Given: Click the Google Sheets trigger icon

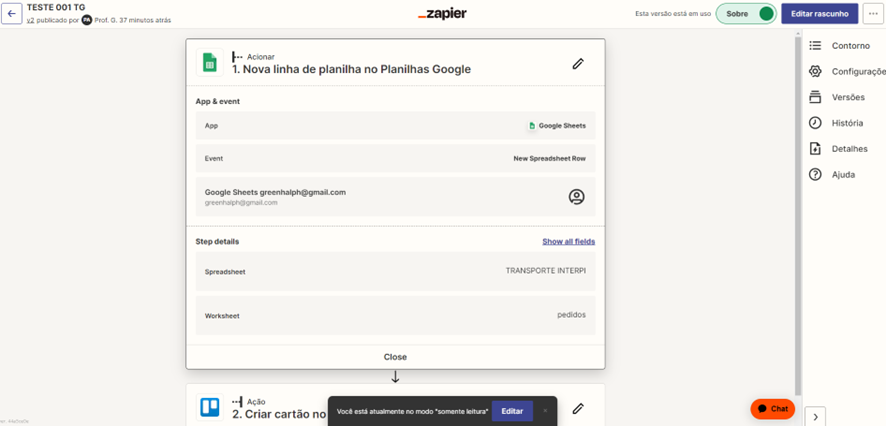Looking at the screenshot, I should [210, 63].
